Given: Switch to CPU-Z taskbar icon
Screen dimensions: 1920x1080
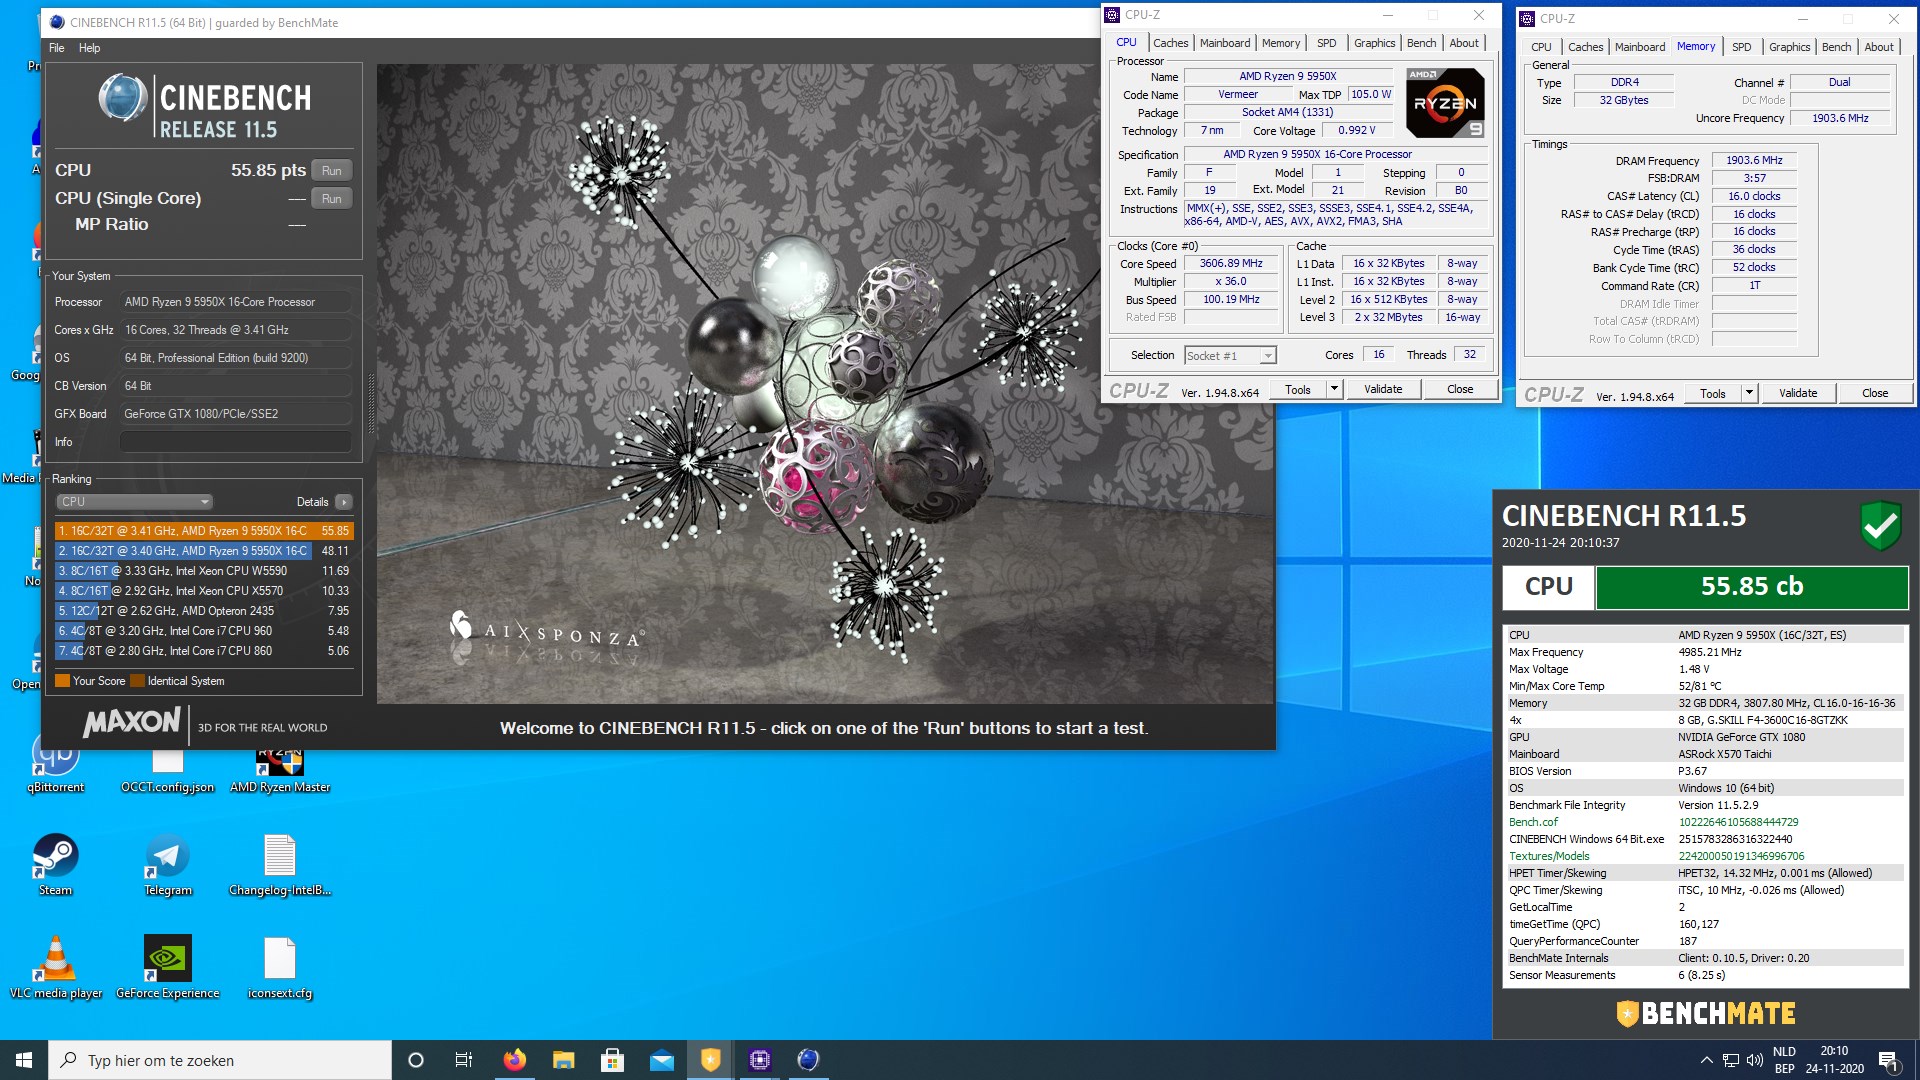Looking at the screenshot, I should tap(759, 1060).
